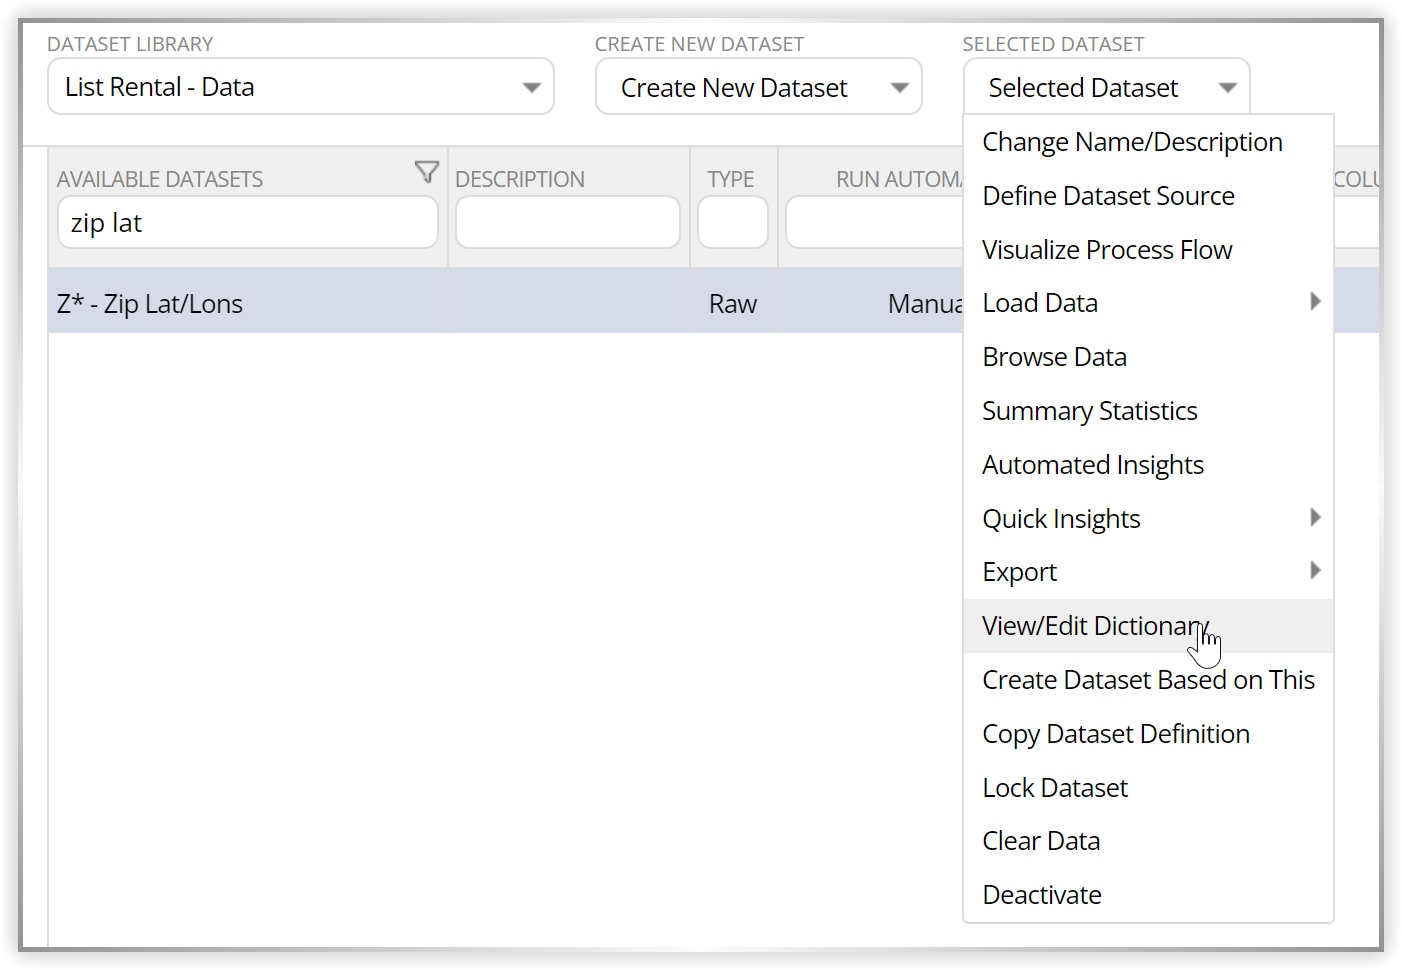Select Clear Data menu item
This screenshot has height=970, width=1402.
click(1148, 841)
